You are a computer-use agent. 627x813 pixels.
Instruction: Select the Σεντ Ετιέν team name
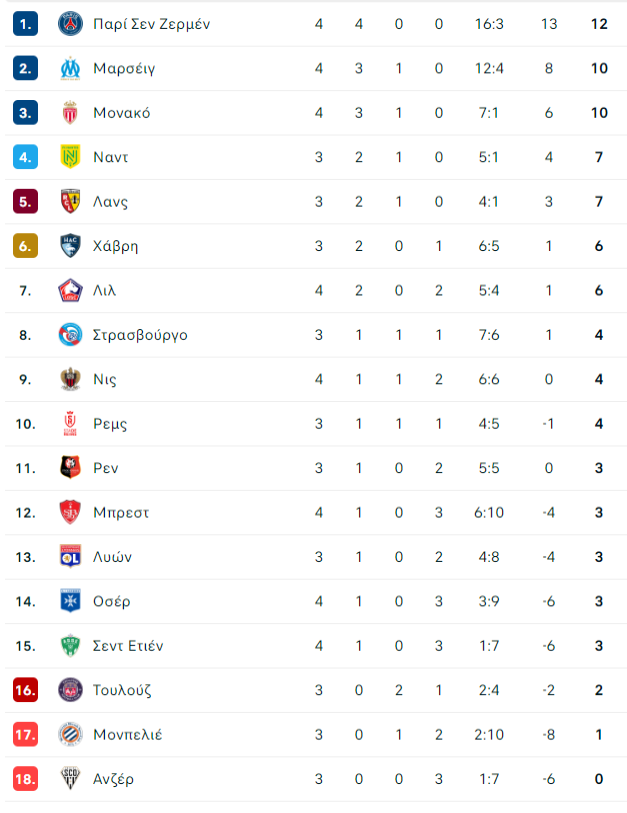coord(128,646)
